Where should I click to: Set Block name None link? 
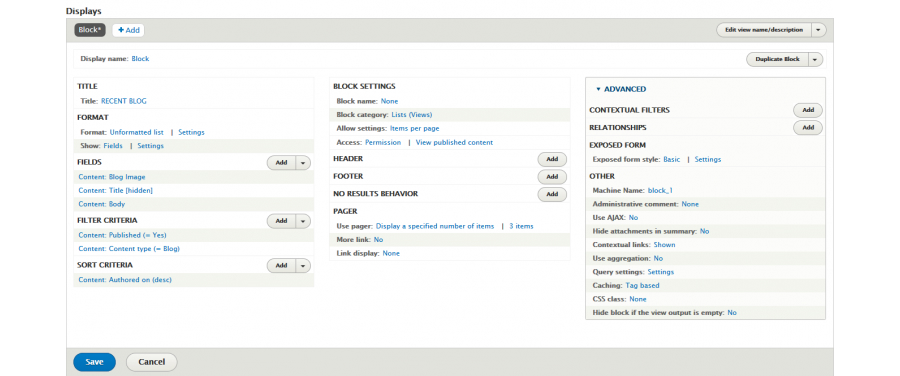click(389, 101)
